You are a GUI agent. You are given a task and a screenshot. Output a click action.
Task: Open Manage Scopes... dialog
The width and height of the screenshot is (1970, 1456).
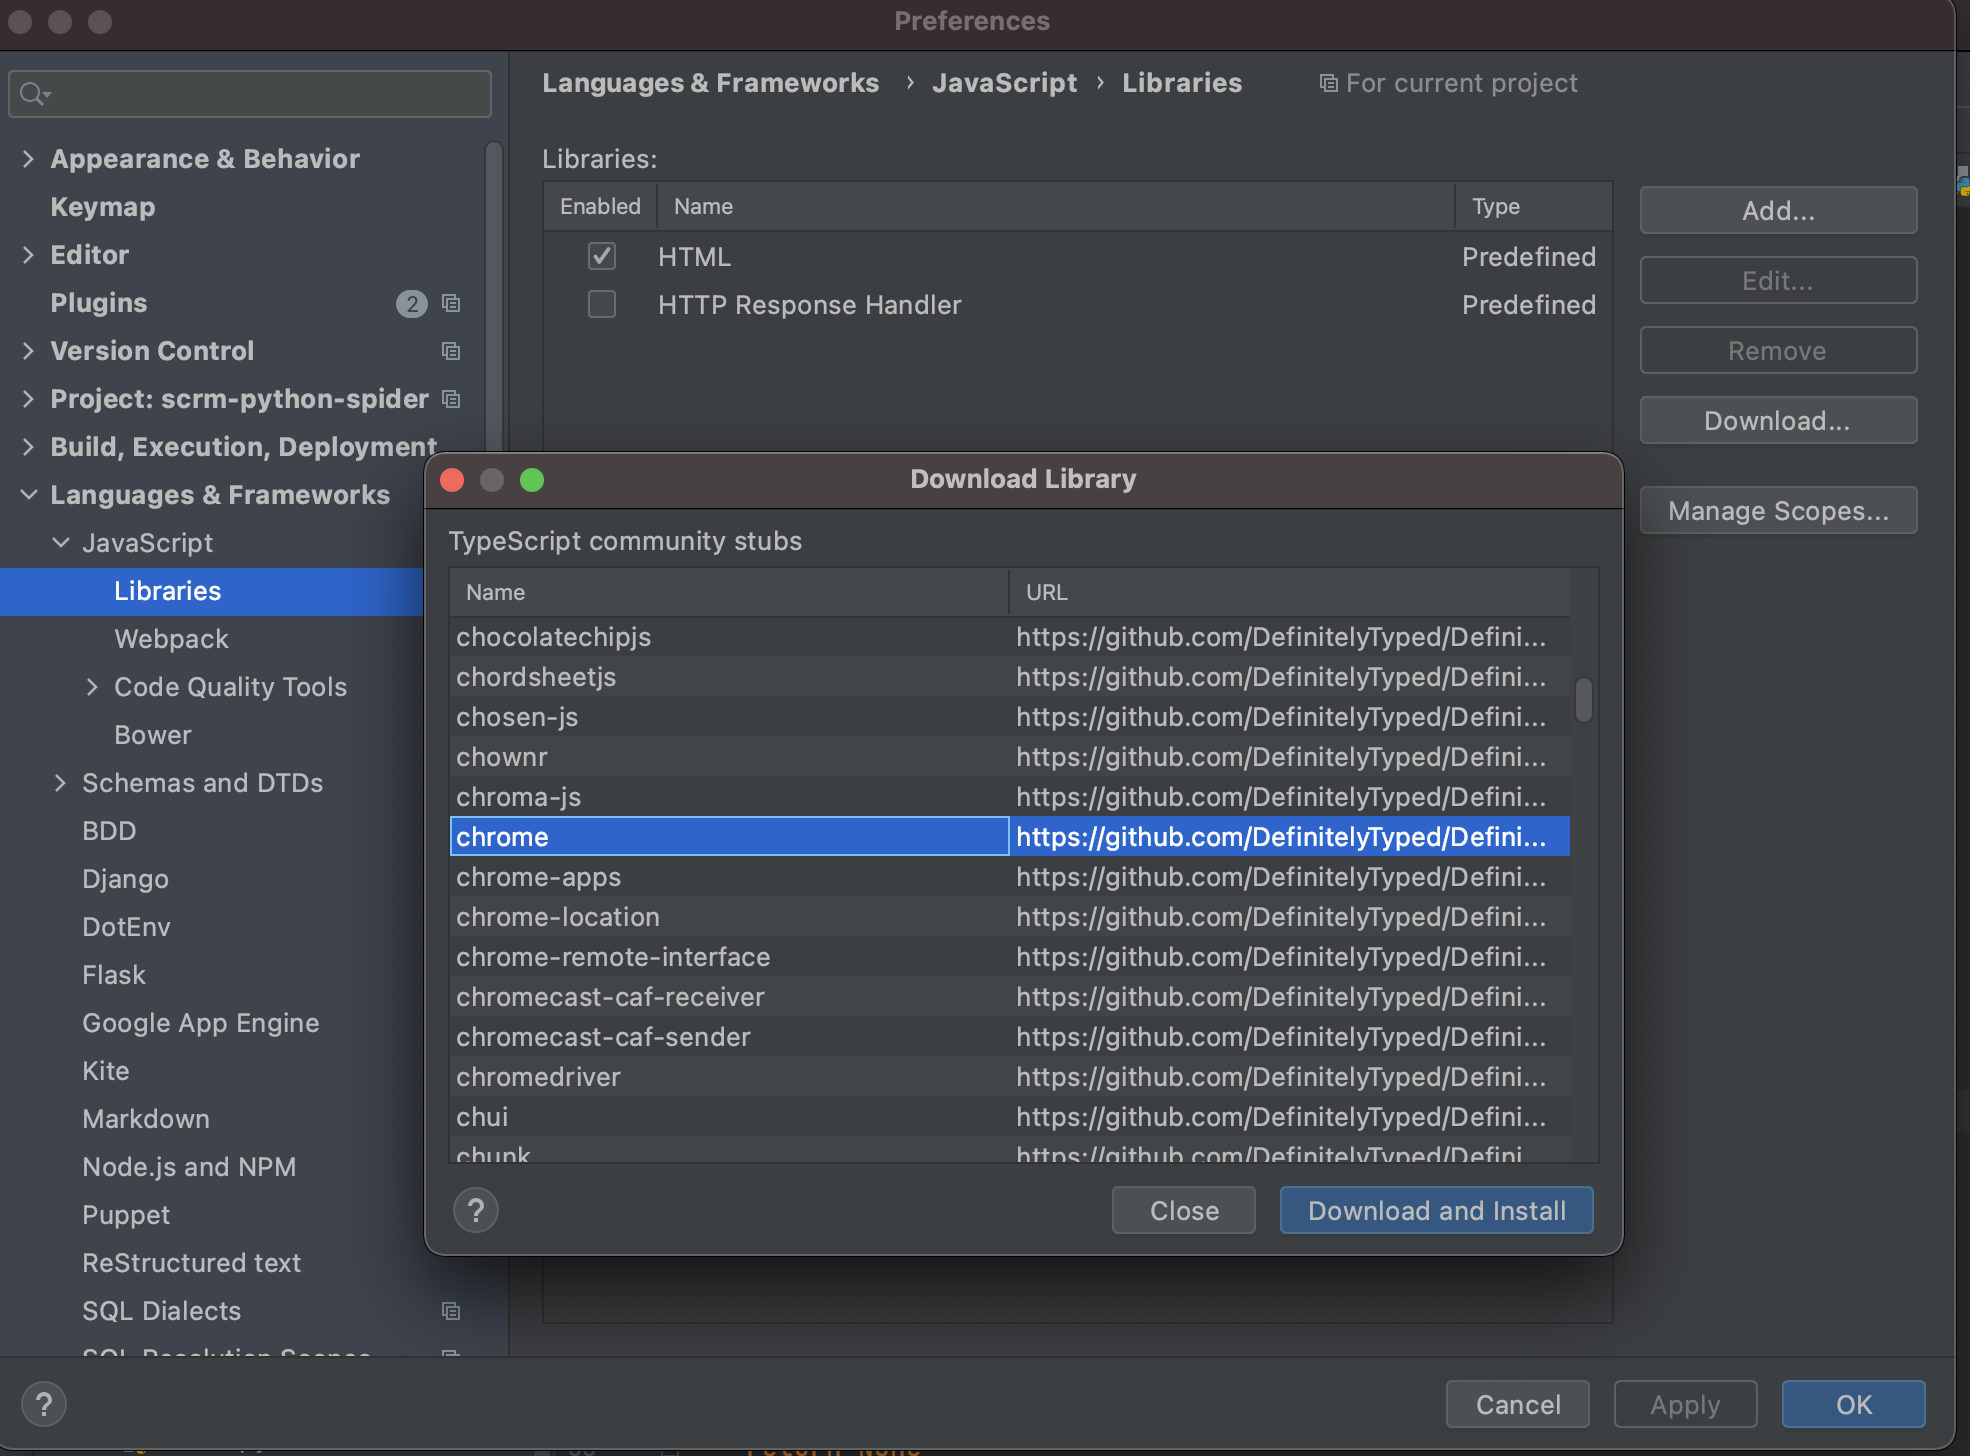(1778, 510)
